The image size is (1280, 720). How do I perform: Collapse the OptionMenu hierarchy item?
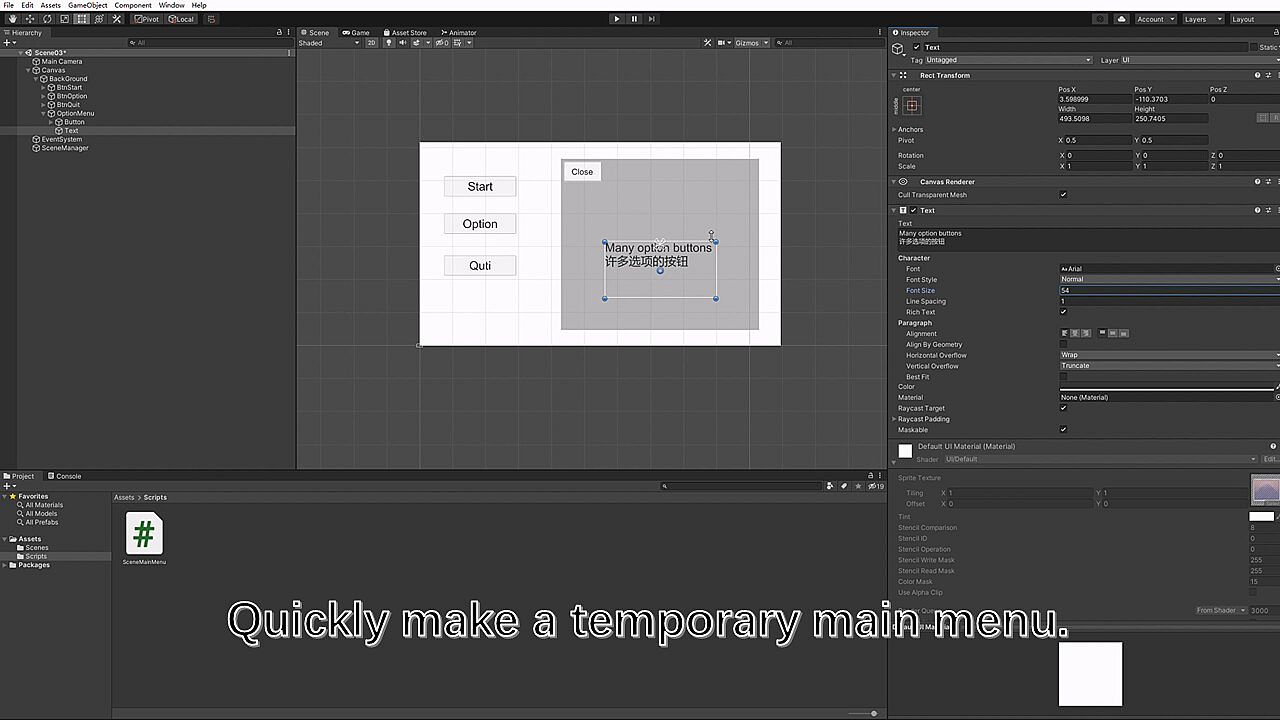pyautogui.click(x=44, y=114)
